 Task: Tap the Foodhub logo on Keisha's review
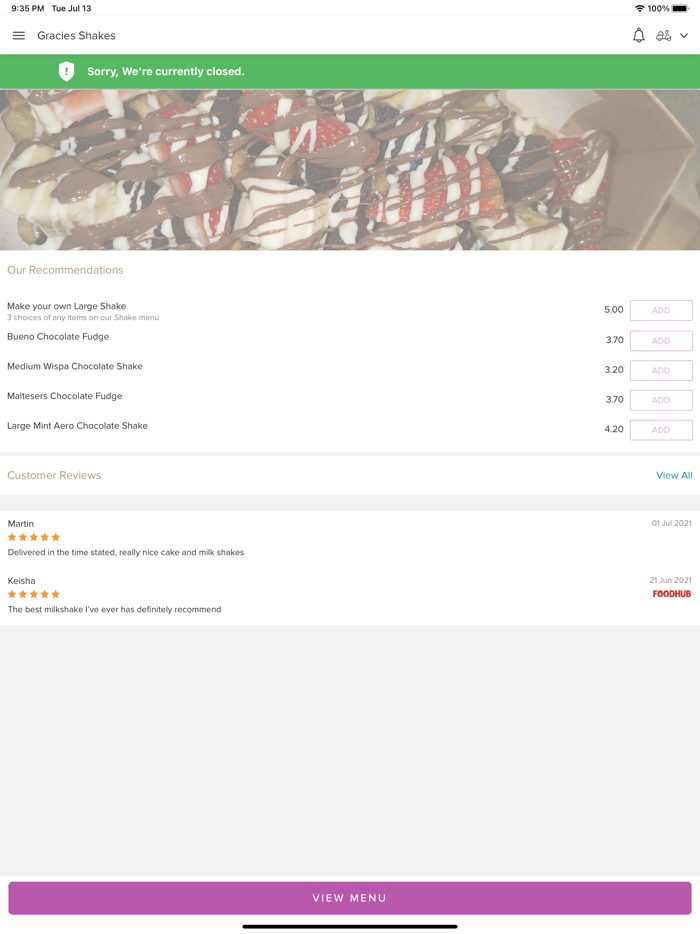coord(671,594)
